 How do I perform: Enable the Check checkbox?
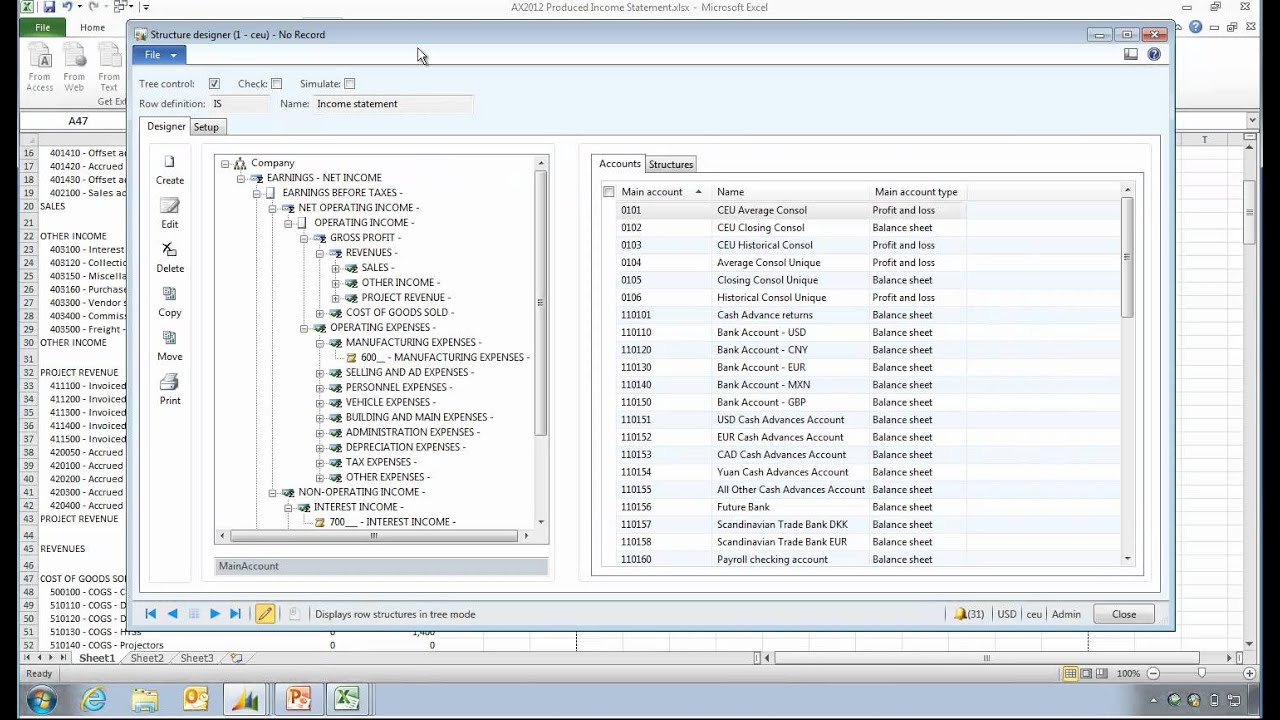pyautogui.click(x=277, y=84)
